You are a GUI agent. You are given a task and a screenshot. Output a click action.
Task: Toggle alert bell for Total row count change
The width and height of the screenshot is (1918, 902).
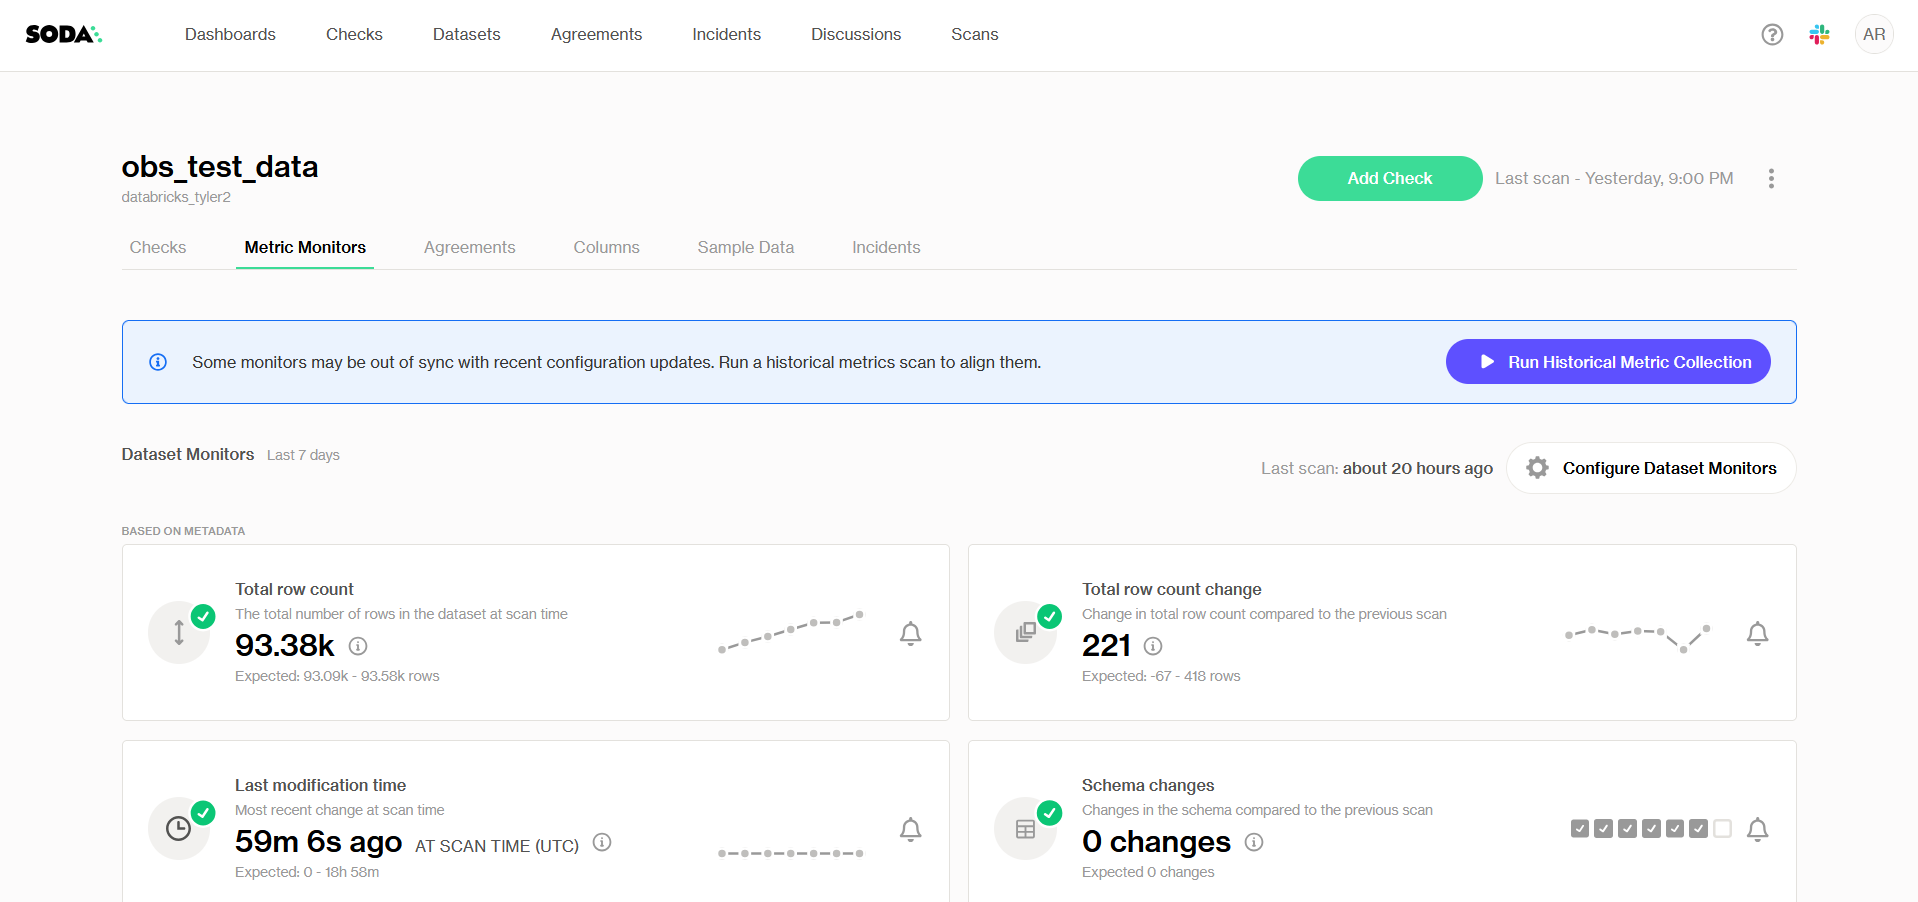pos(1757,634)
